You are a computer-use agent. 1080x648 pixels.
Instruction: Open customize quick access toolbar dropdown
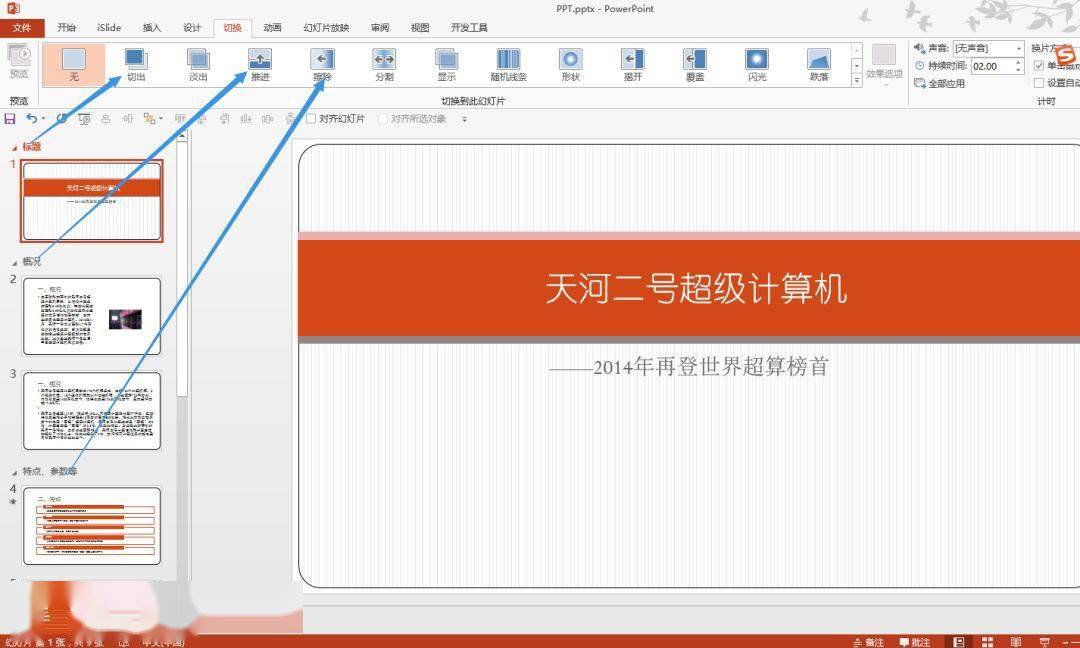tap(464, 119)
